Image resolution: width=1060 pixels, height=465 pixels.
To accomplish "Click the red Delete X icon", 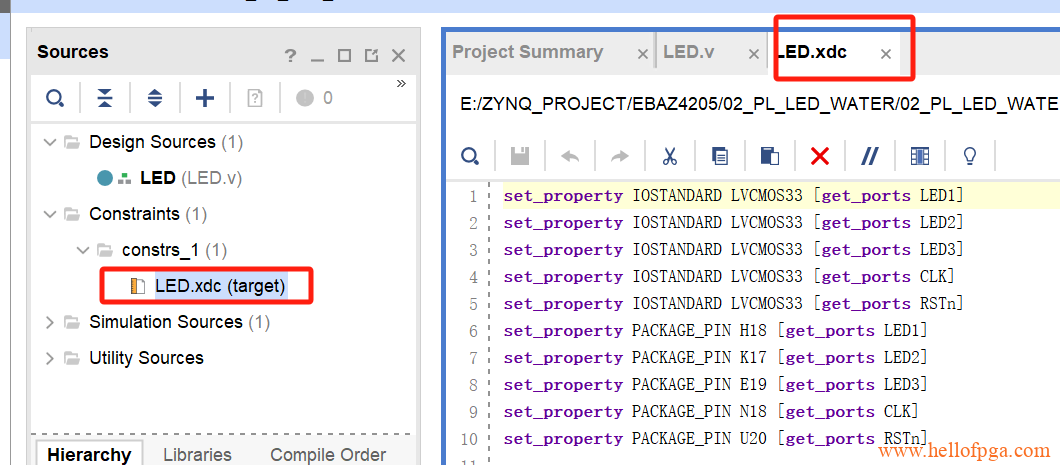I will coord(820,156).
